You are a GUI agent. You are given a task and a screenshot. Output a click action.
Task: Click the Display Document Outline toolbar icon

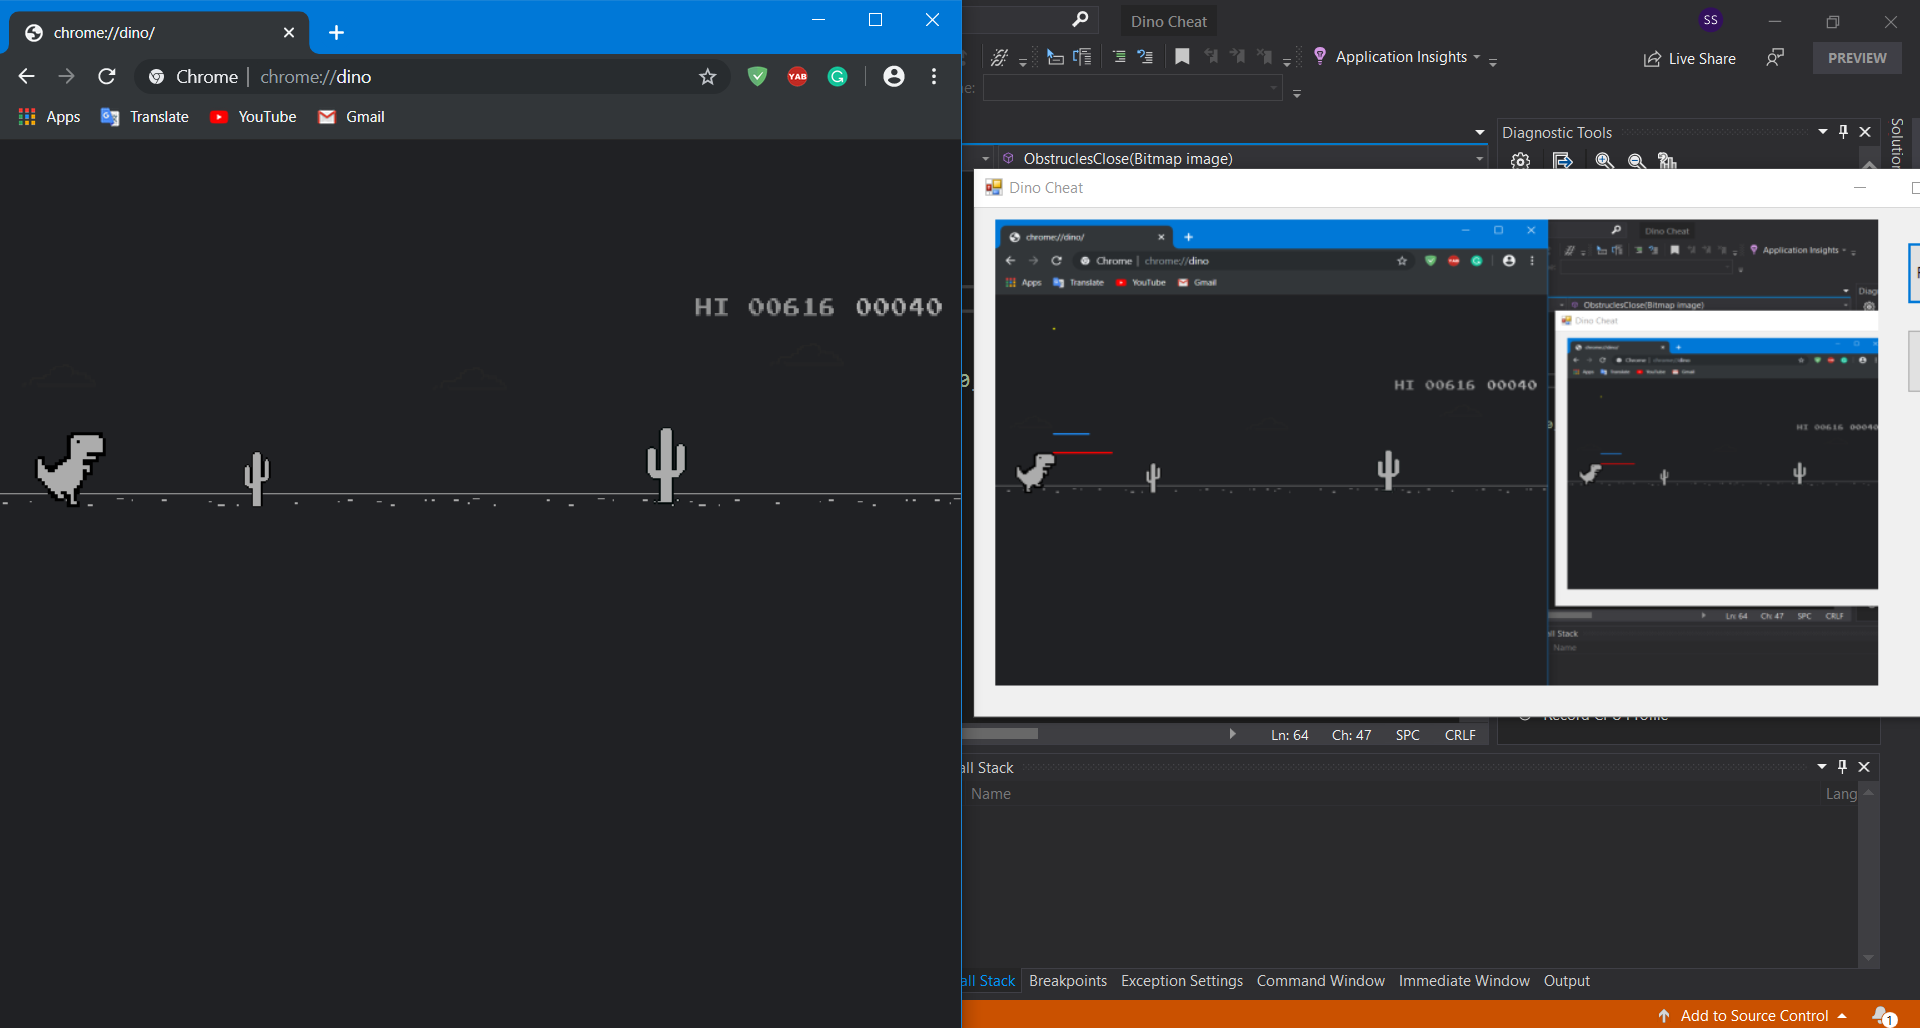pyautogui.click(x=1082, y=57)
